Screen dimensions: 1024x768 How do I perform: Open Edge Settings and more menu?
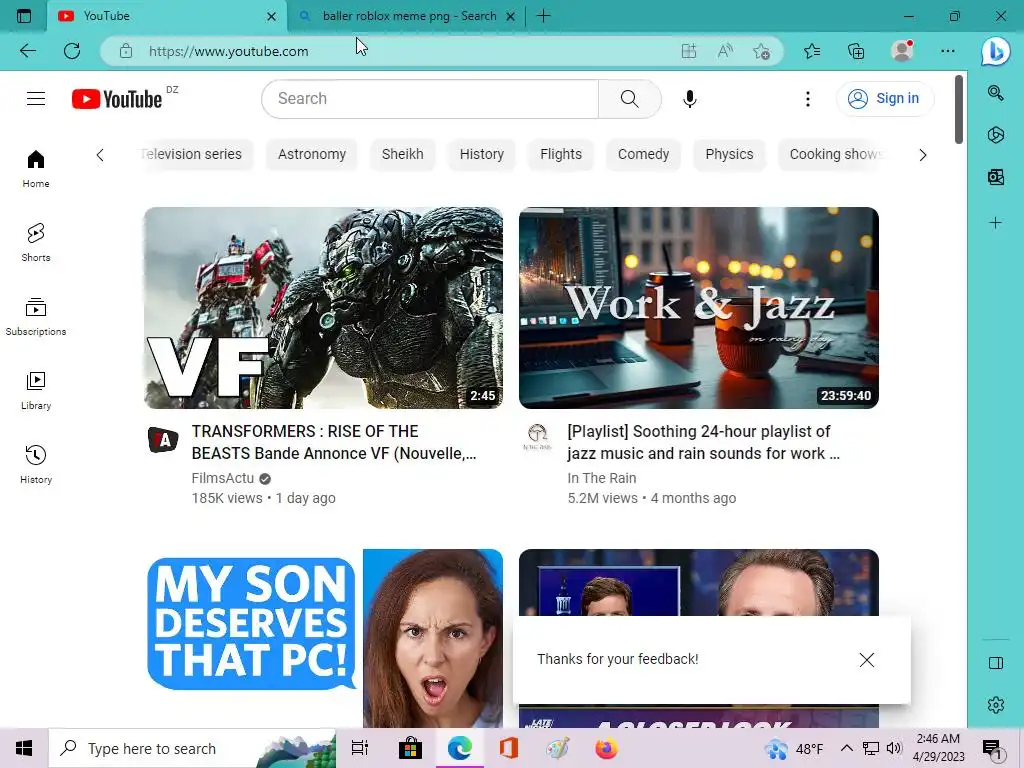(948, 51)
